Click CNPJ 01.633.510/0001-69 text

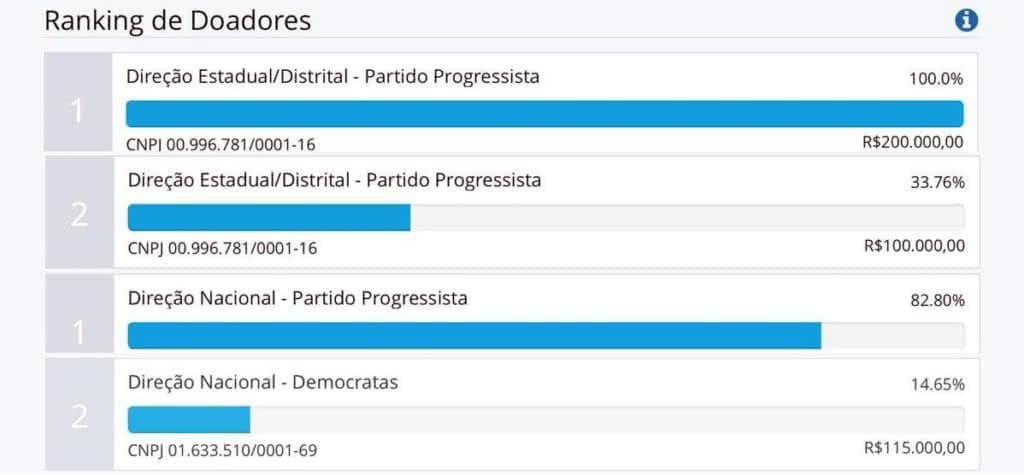223,451
